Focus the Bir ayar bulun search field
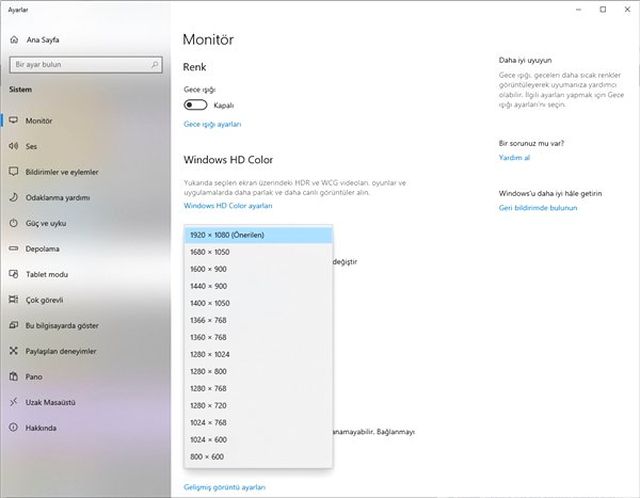Image resolution: width=640 pixels, height=498 pixels. (x=86, y=64)
